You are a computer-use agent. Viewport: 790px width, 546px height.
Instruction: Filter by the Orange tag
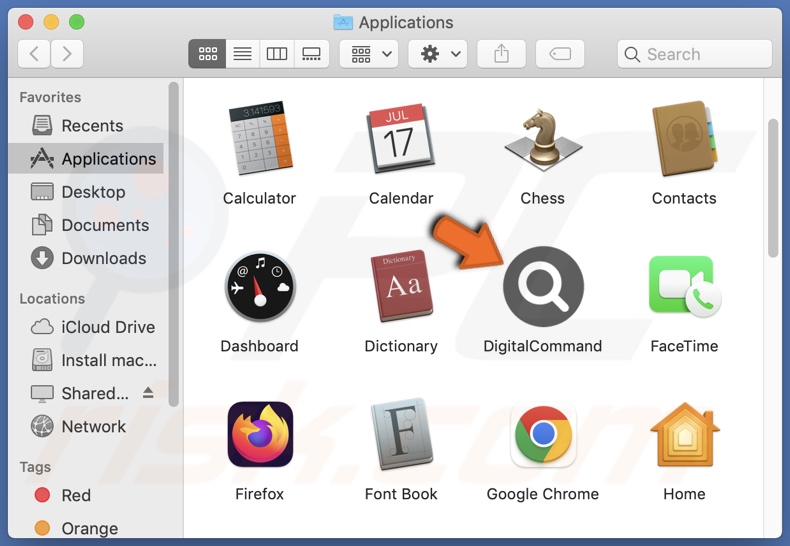tap(86, 528)
